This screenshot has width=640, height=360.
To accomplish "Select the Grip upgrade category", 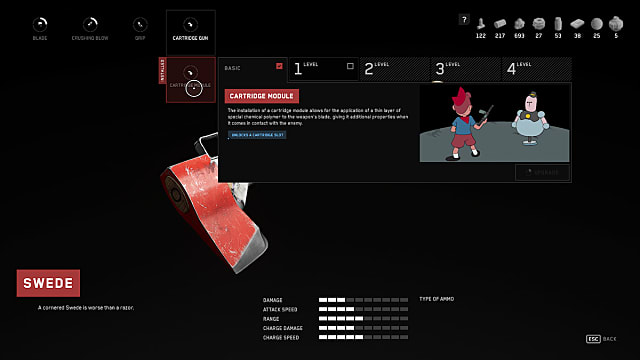I will 140,29.
